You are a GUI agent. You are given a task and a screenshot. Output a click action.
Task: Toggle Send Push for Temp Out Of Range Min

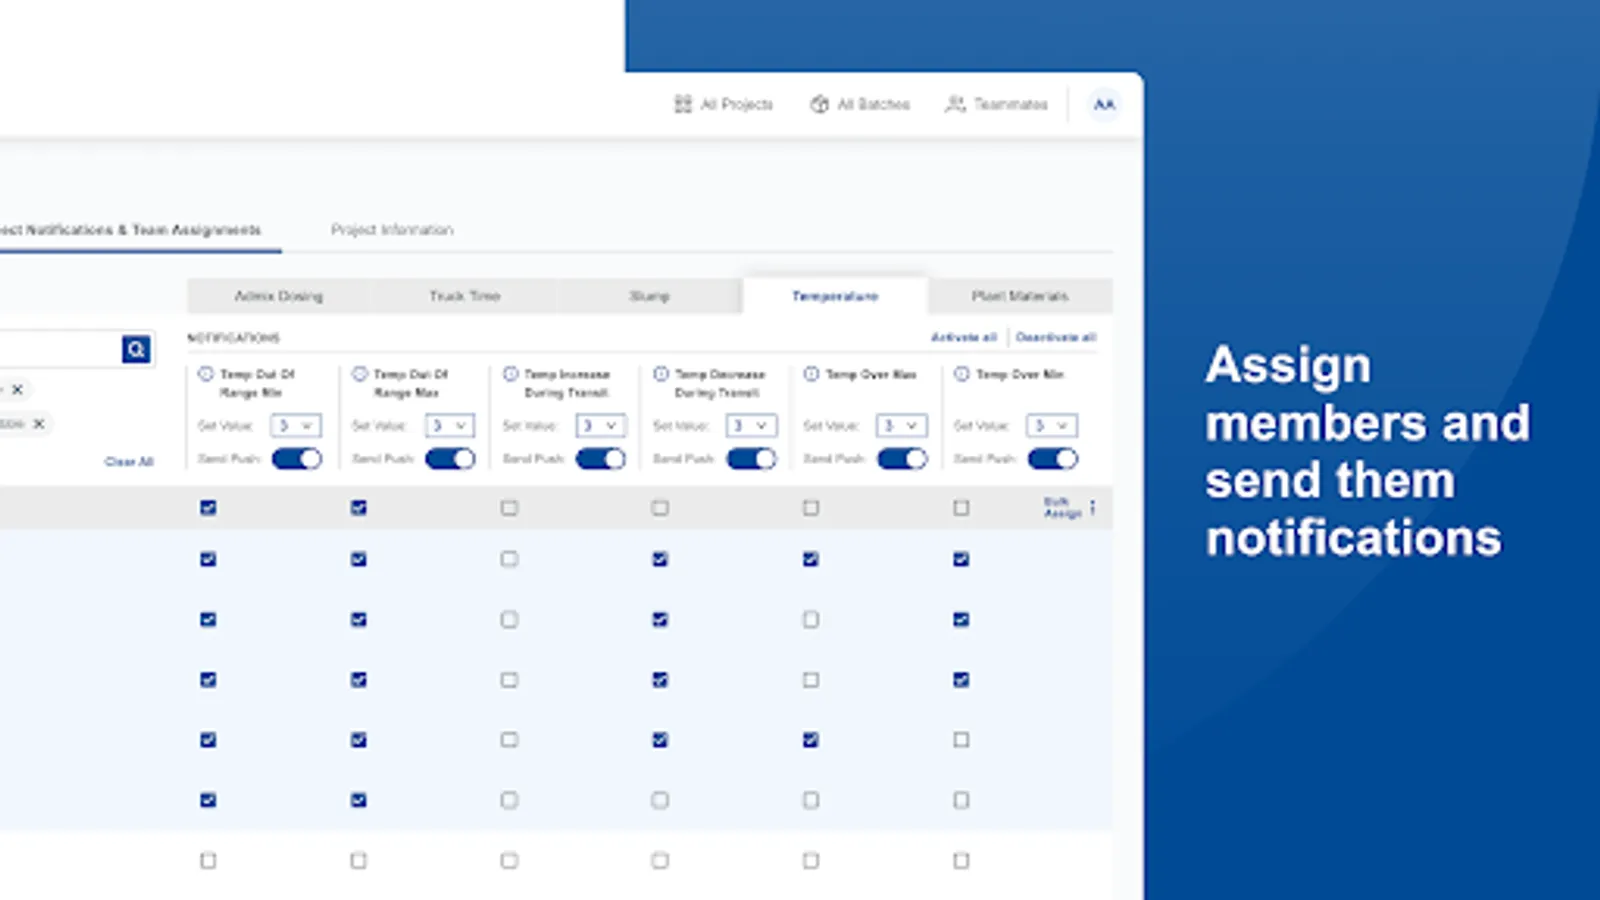pyautogui.click(x=297, y=459)
